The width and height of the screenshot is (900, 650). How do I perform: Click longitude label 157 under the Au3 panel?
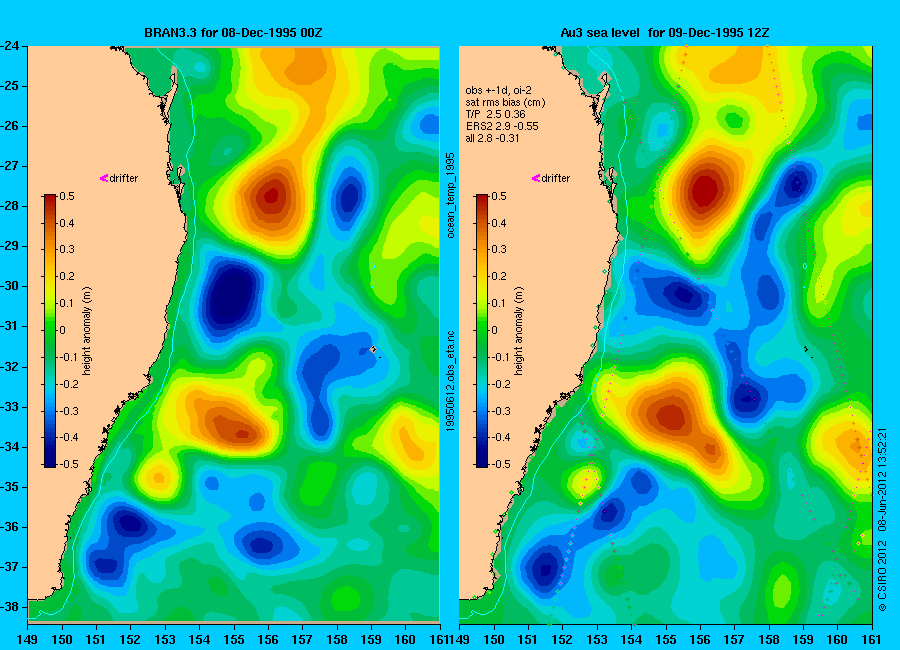(x=734, y=640)
